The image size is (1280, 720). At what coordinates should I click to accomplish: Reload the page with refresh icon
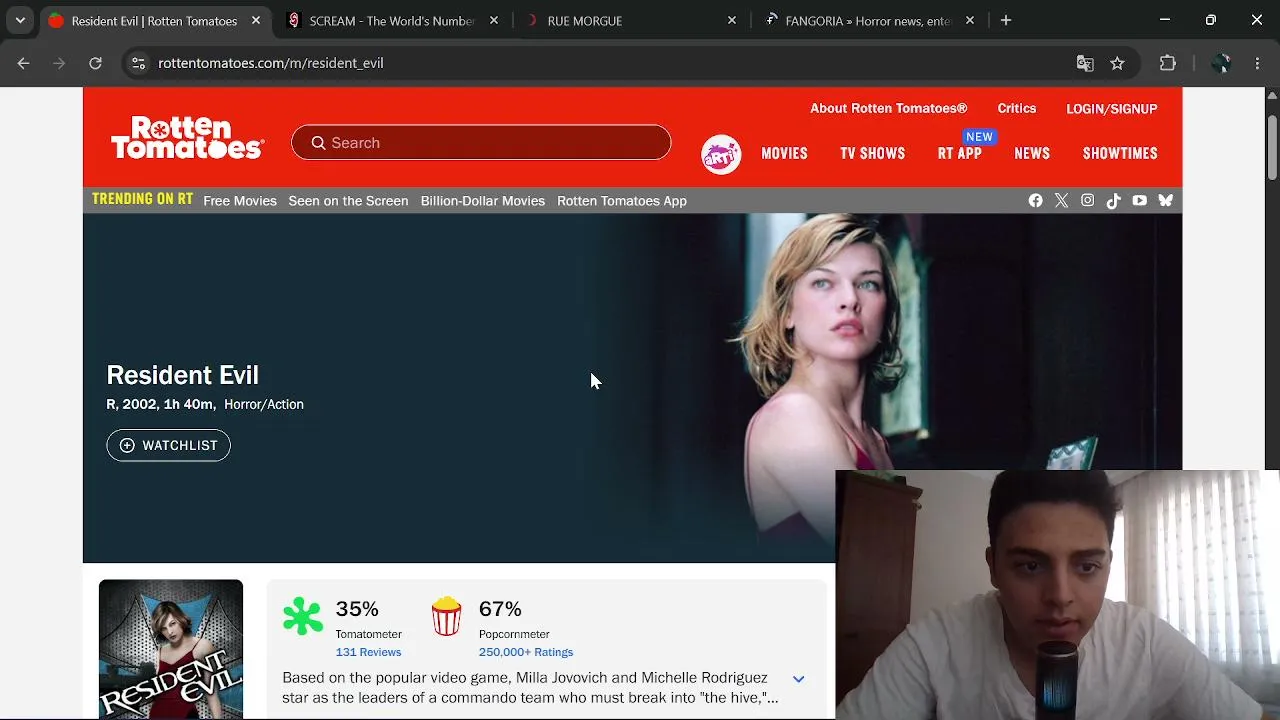pyautogui.click(x=95, y=63)
